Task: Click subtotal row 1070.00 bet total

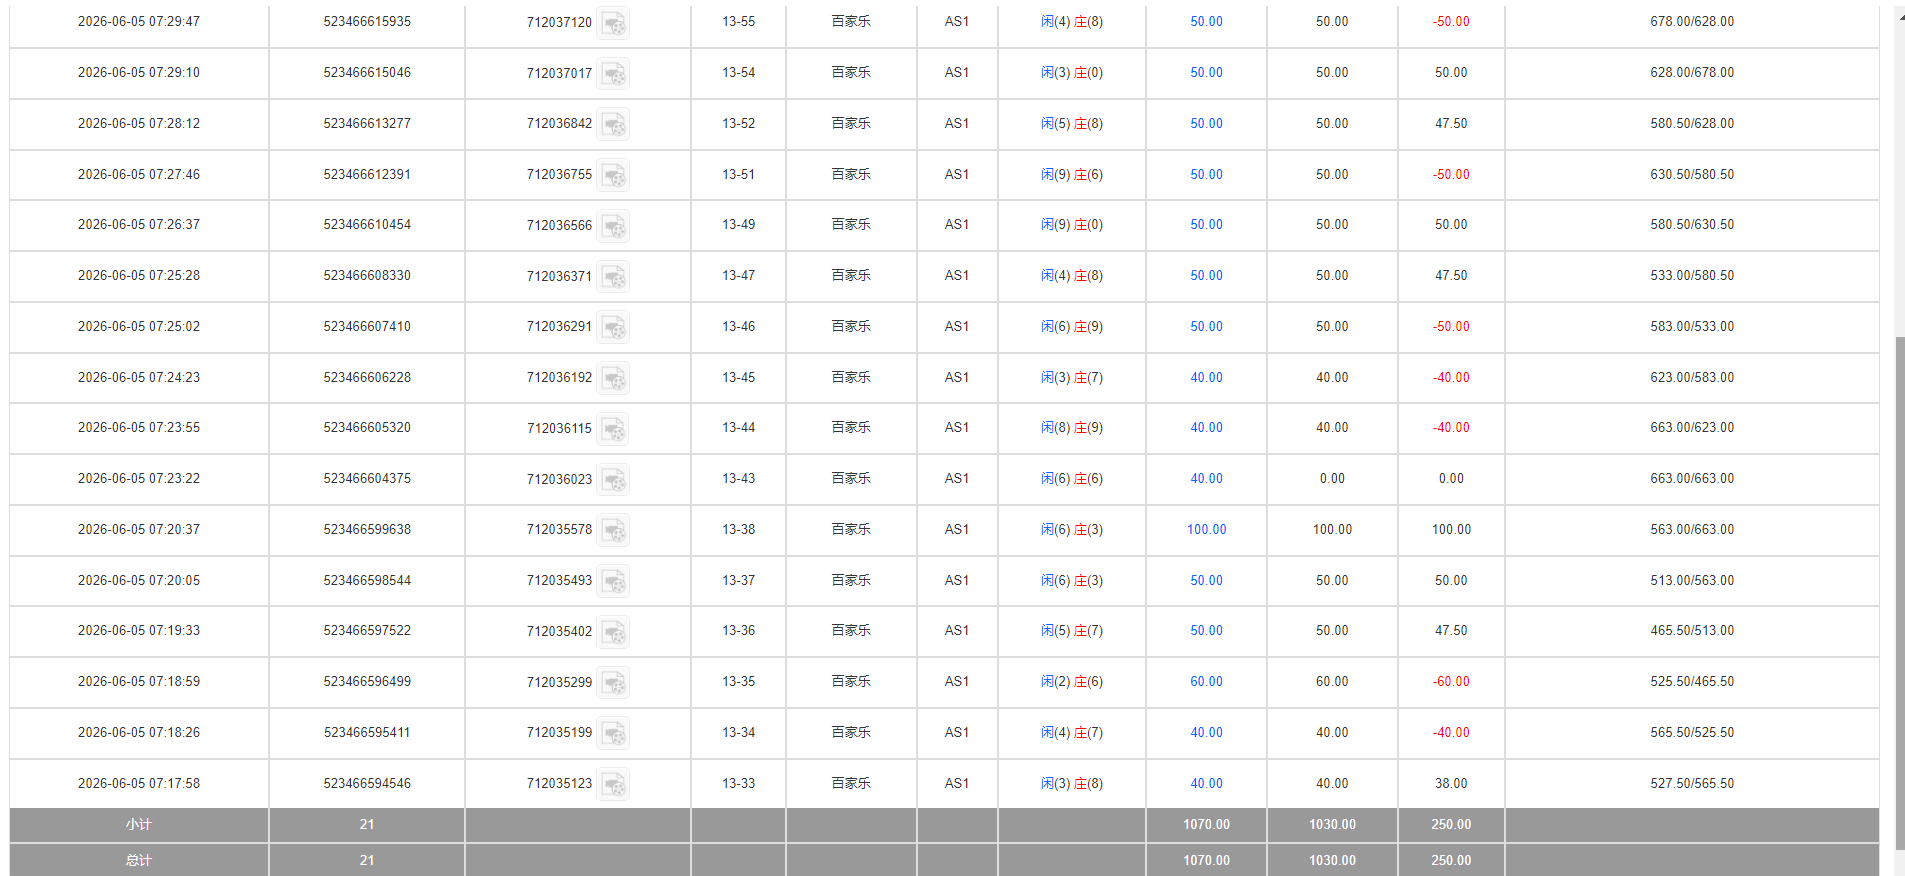Action: click(1206, 824)
